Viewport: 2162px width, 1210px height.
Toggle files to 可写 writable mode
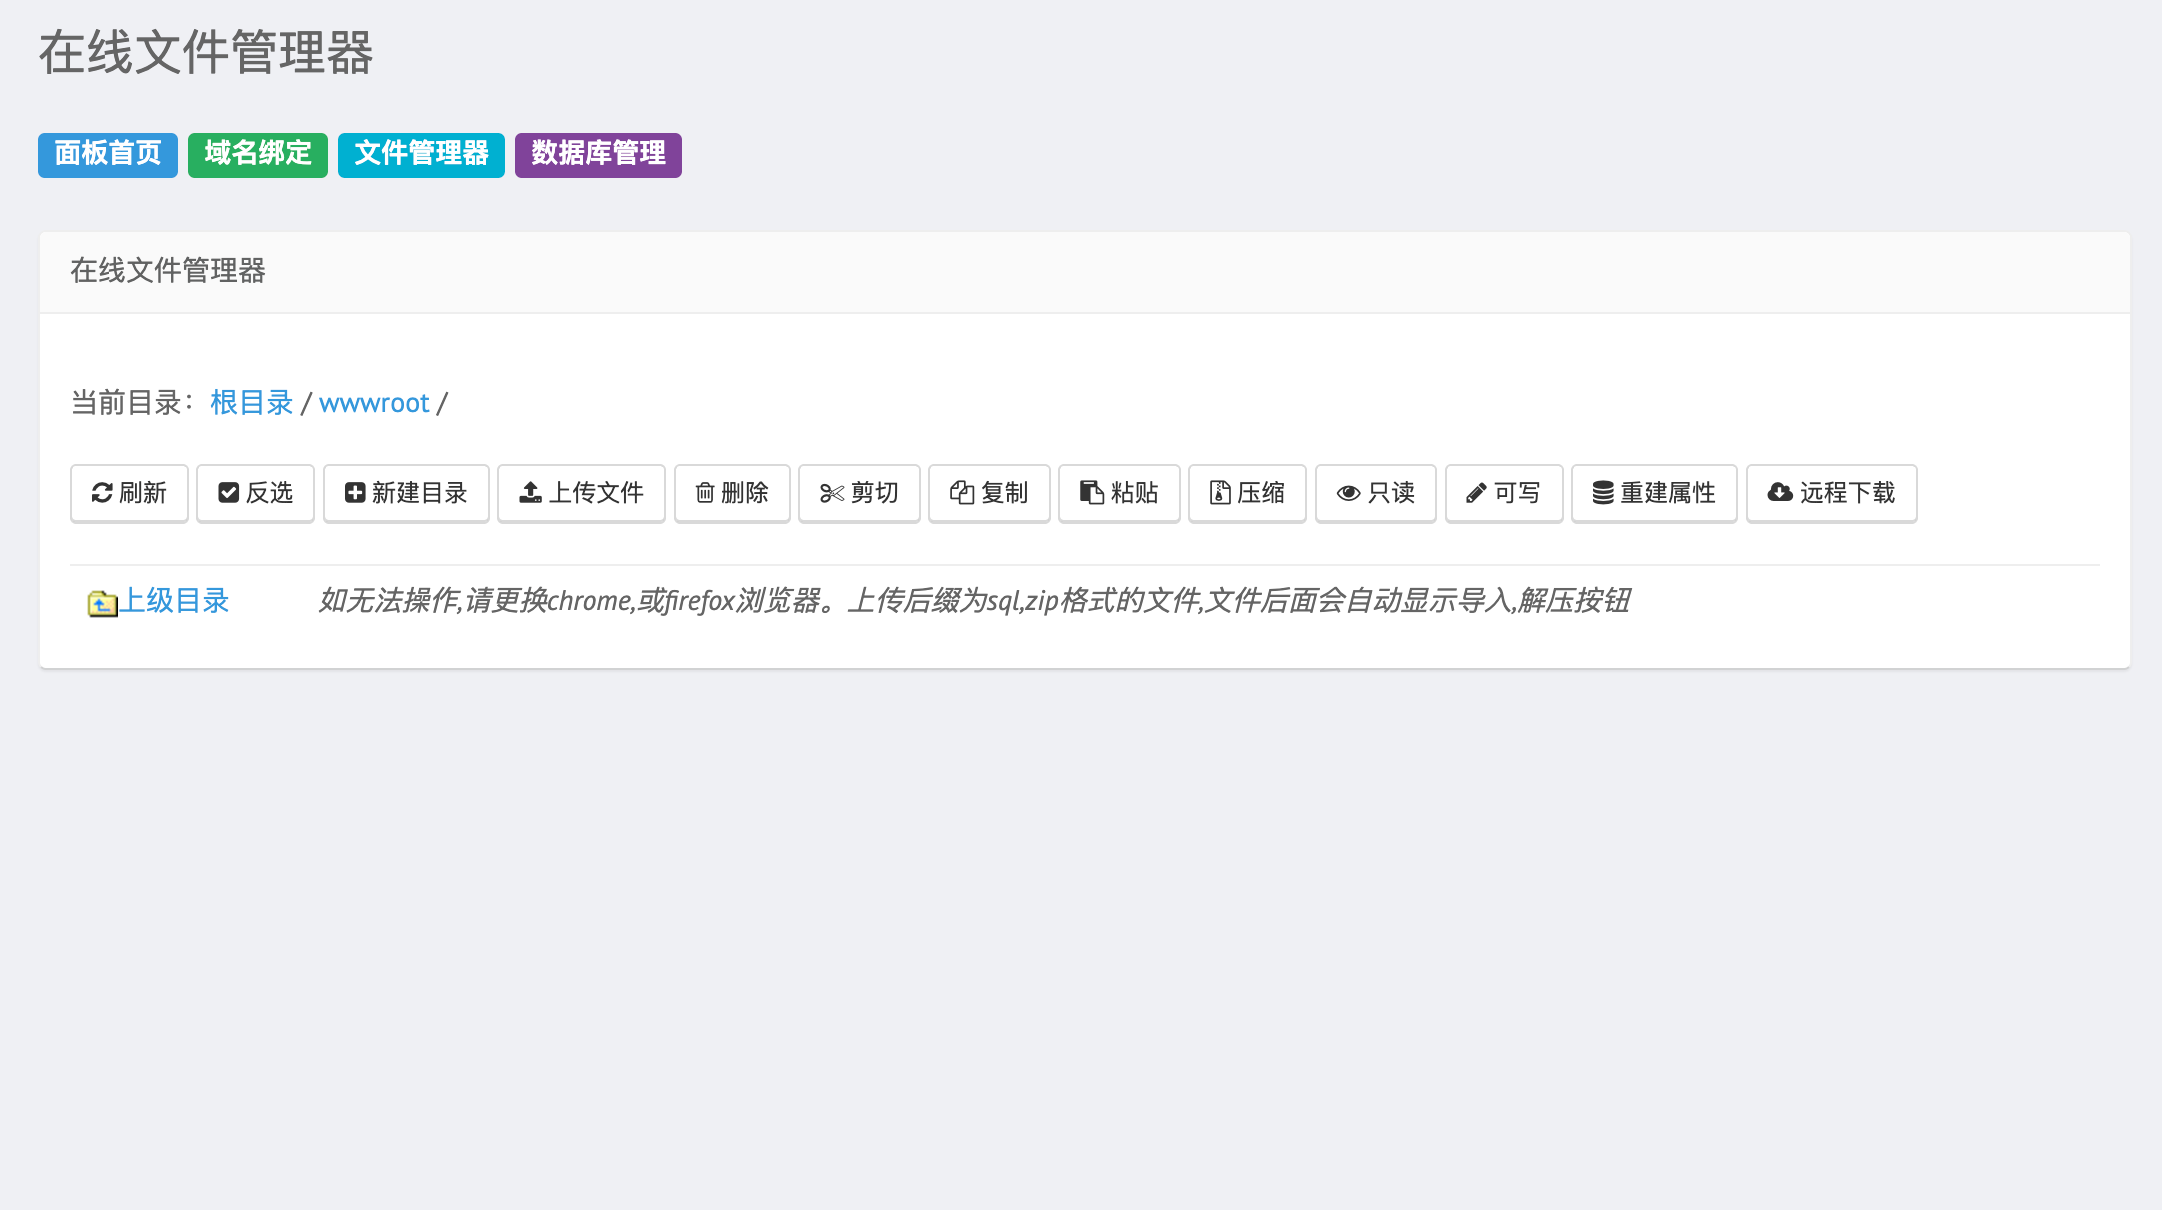[1503, 493]
